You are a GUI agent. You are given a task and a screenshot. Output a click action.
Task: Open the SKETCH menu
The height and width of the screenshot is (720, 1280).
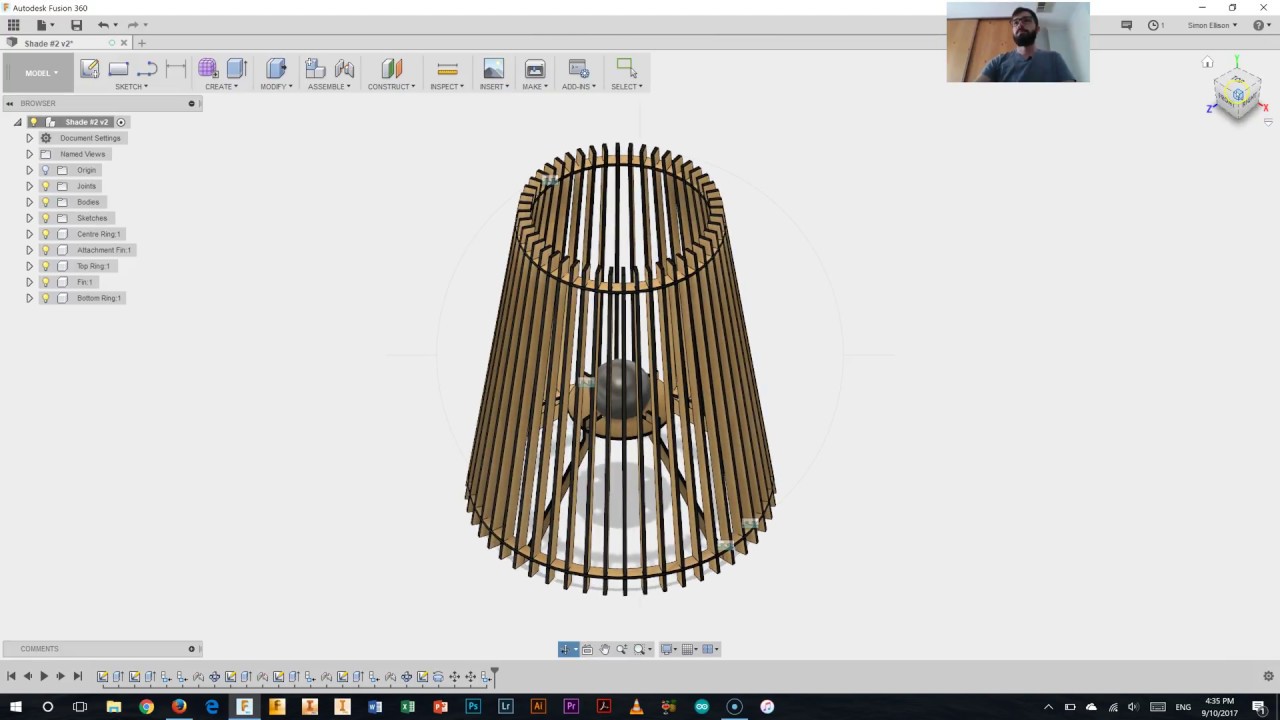[x=131, y=87]
